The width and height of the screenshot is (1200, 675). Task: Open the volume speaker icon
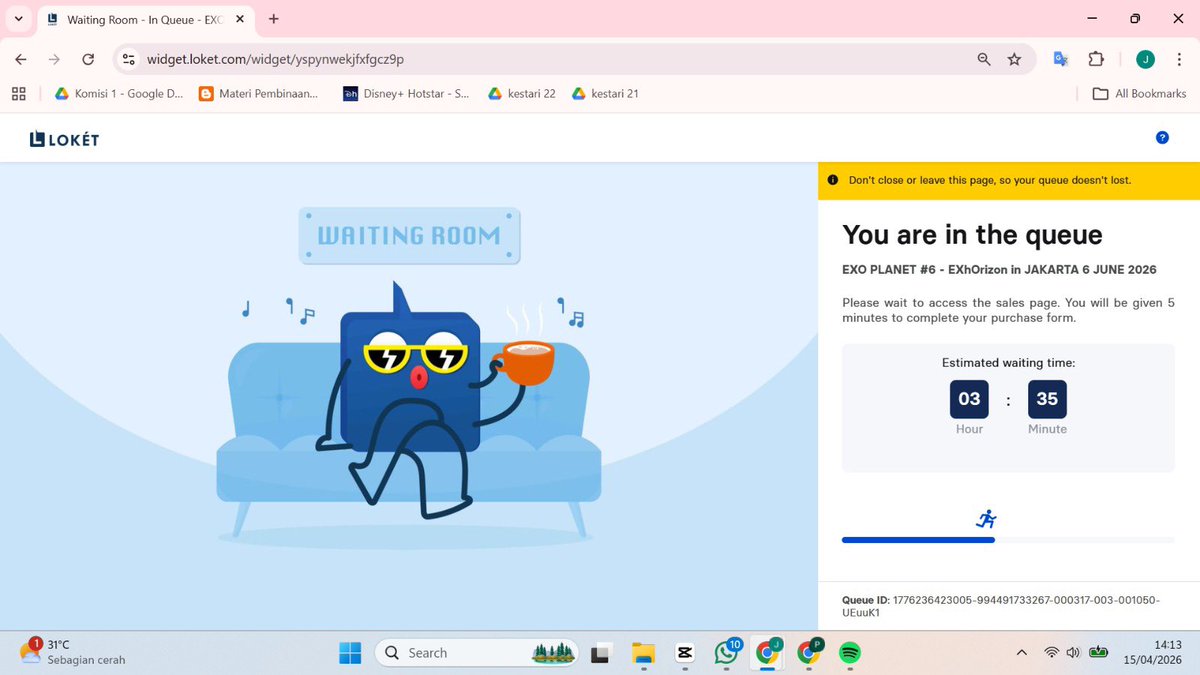[x=1073, y=653]
